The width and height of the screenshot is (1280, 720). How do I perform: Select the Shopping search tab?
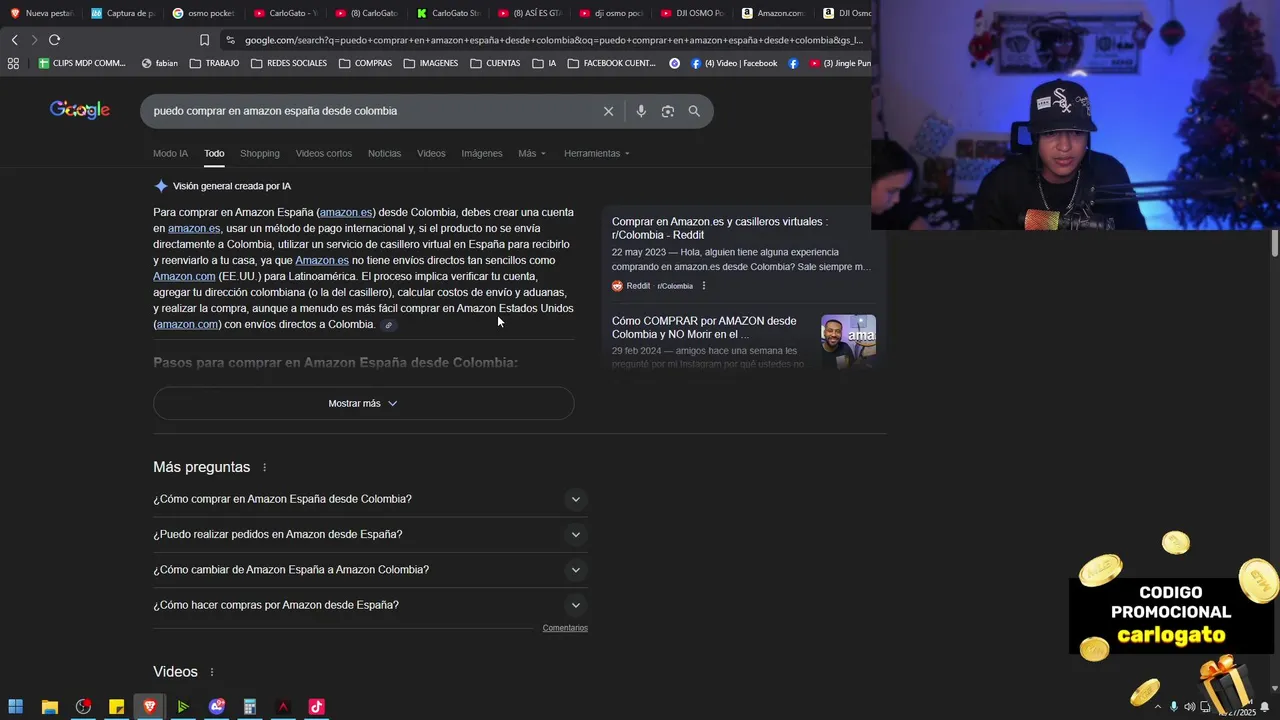pyautogui.click(x=259, y=153)
